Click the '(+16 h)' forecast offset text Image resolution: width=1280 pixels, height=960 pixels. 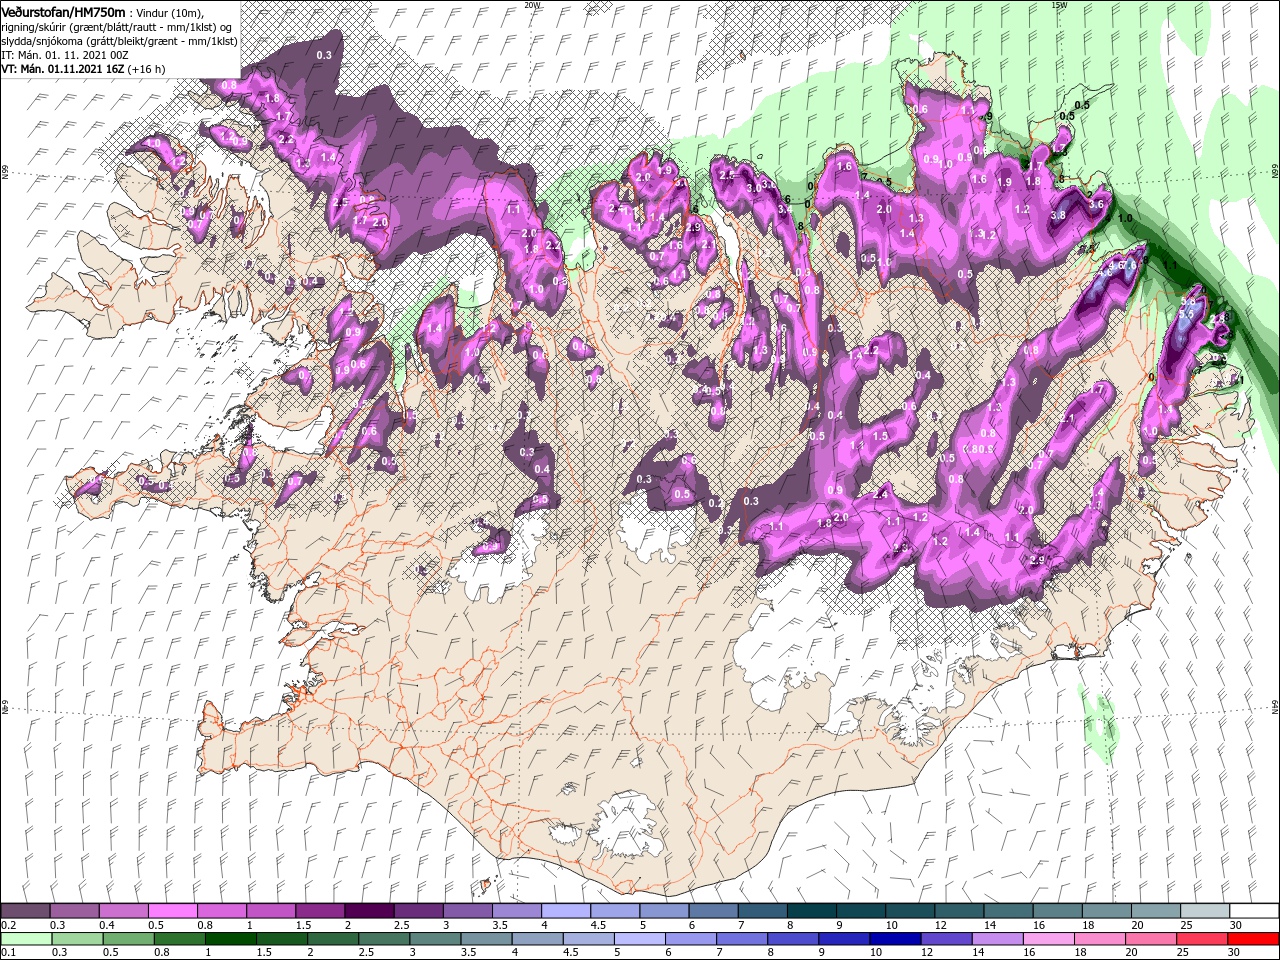tap(146, 69)
